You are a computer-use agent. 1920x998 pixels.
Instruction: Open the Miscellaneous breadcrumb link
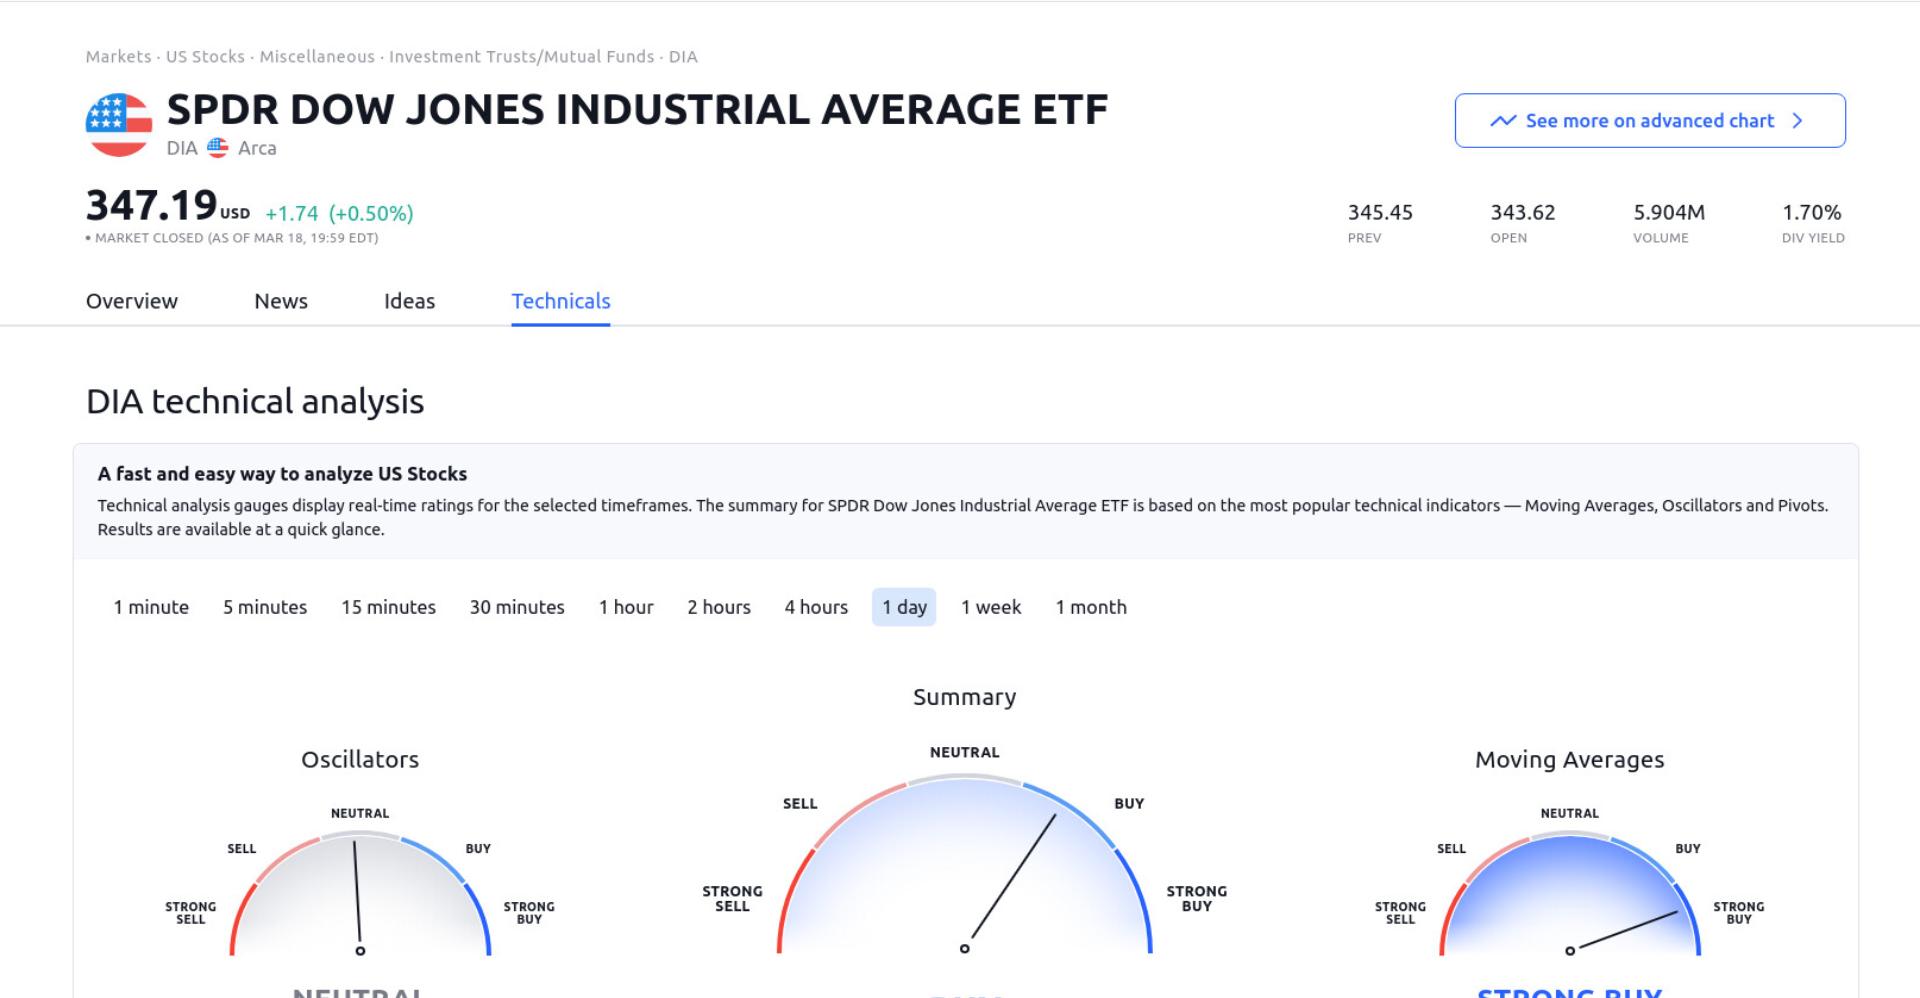coord(317,57)
